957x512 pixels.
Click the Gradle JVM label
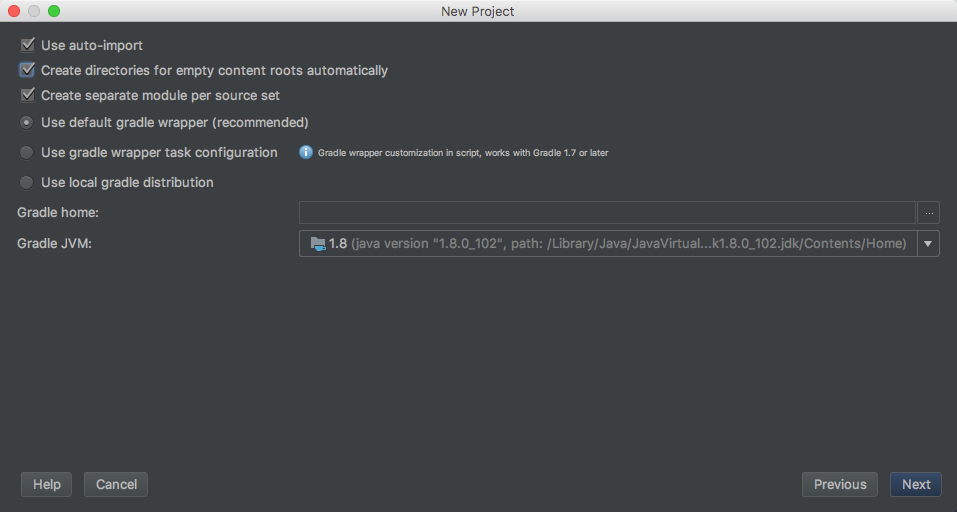click(54, 243)
